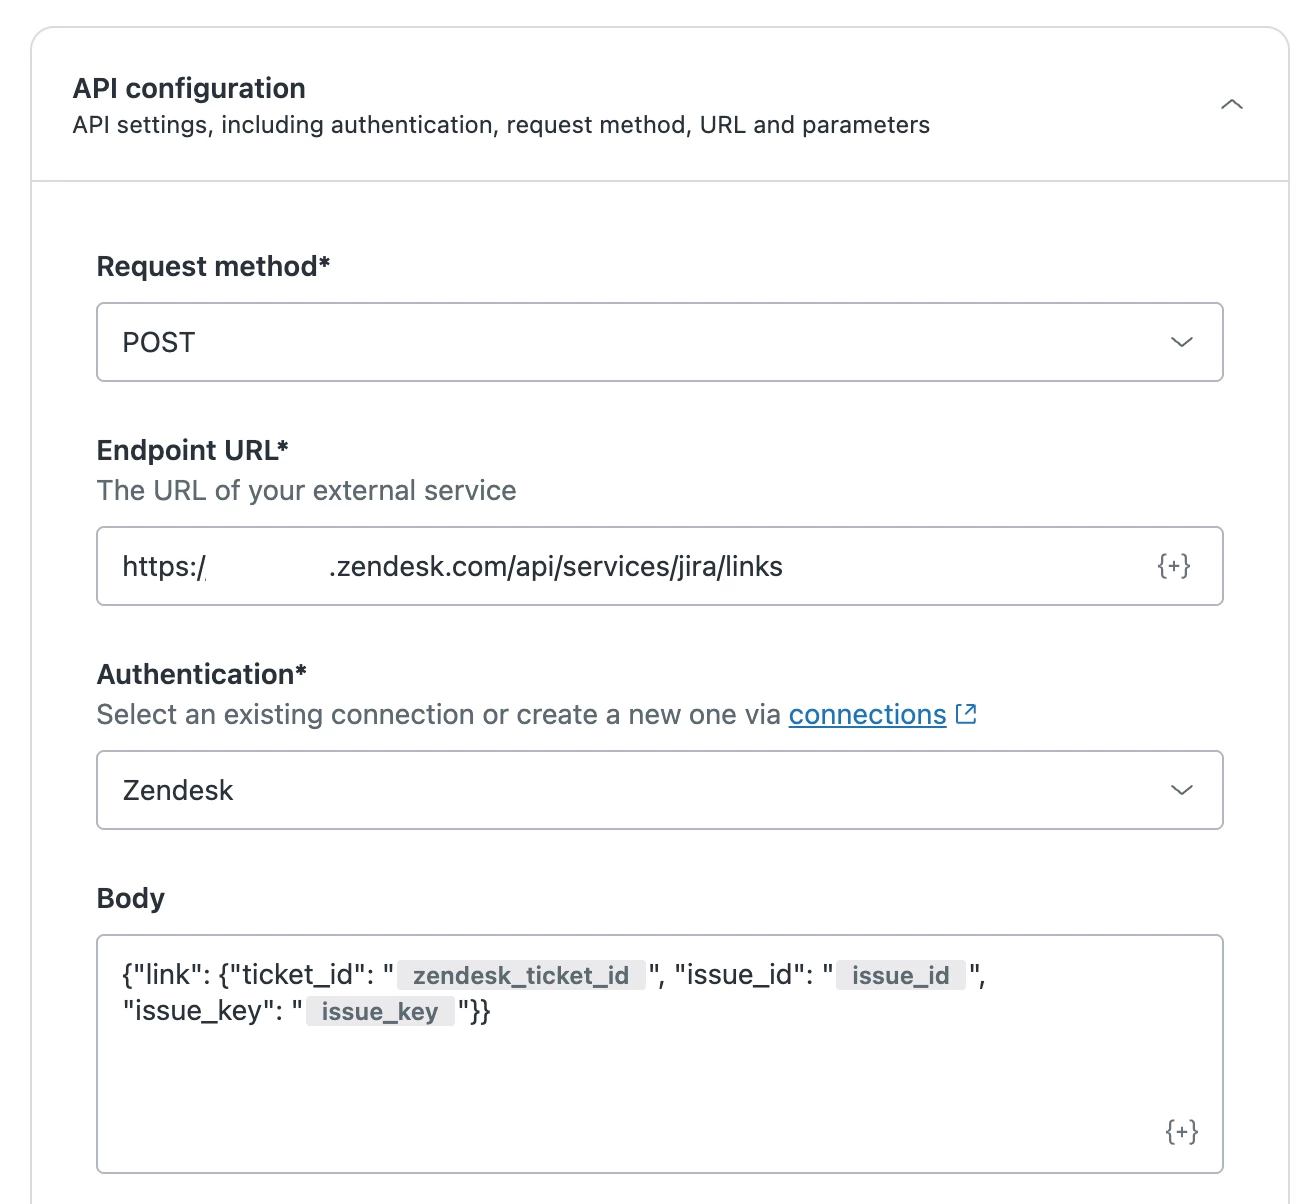Click the Body label
Image resolution: width=1314 pixels, height=1204 pixels.
pyautogui.click(x=131, y=898)
